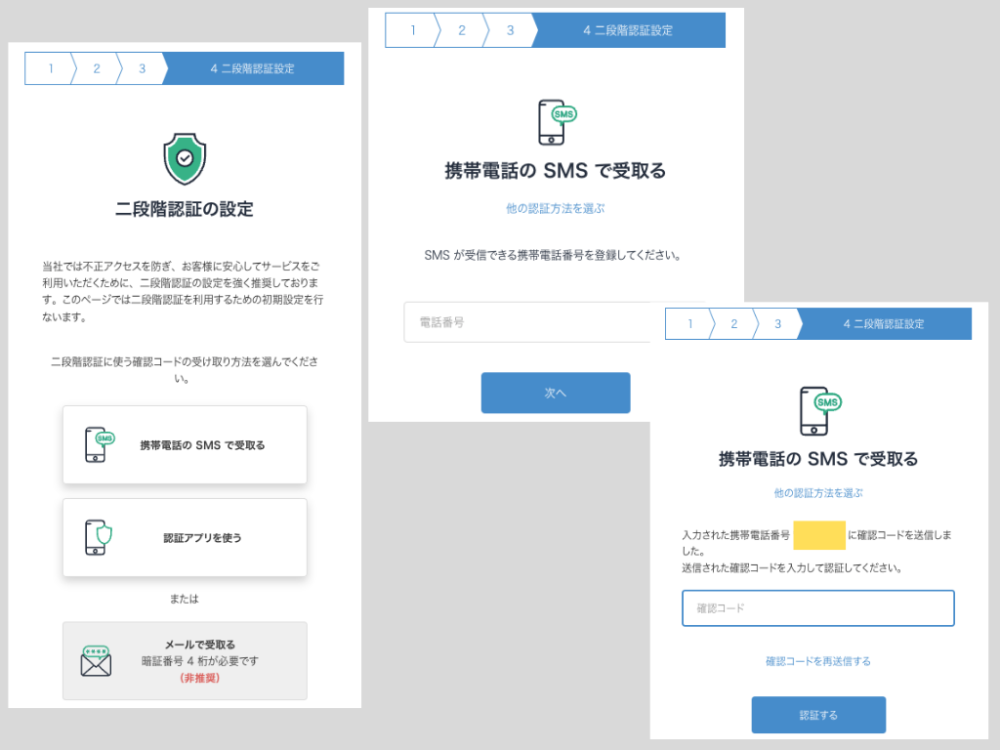The width and height of the screenshot is (1000, 750).
Task: Click the authenticator app phone-shield icon
Action: 98,537
